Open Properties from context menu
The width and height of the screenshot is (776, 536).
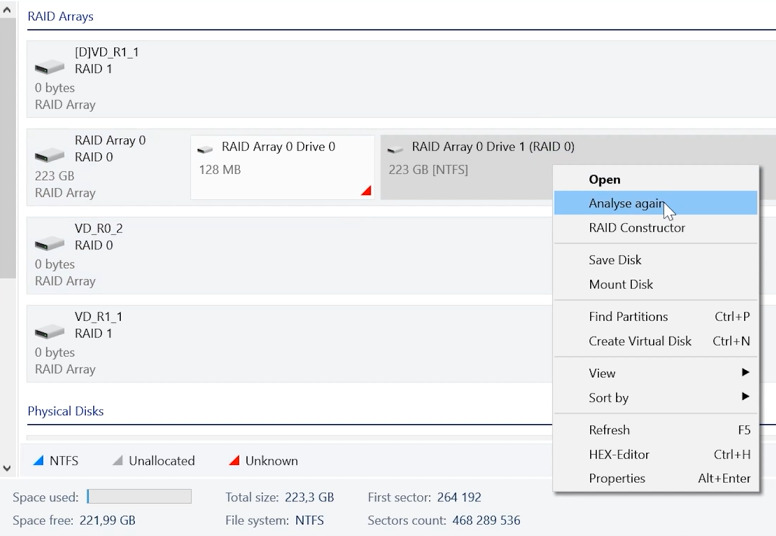(x=656, y=478)
